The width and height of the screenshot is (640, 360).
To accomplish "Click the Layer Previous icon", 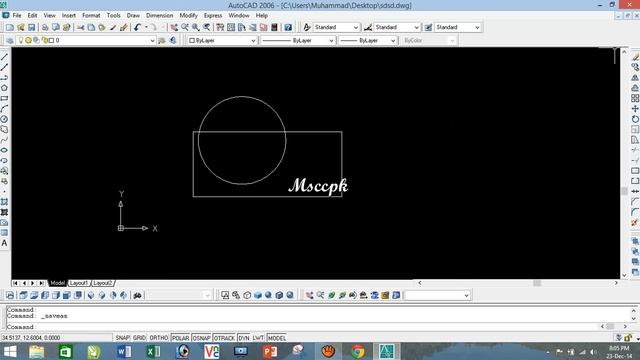I will pos(173,40).
